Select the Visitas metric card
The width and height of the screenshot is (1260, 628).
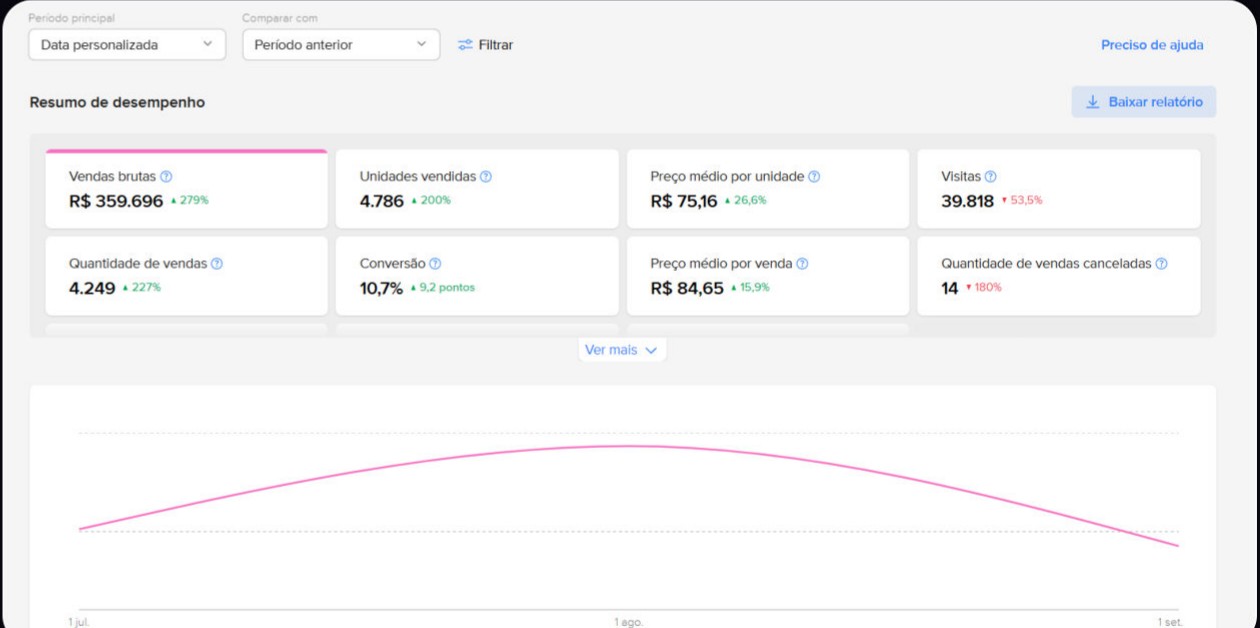coord(1058,189)
